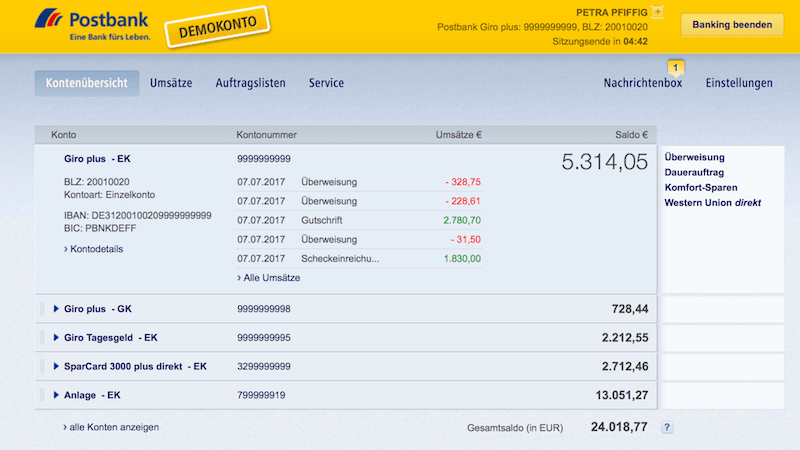800x450 pixels.
Task: Open the Alle Umsätze link
Action: coord(269,278)
